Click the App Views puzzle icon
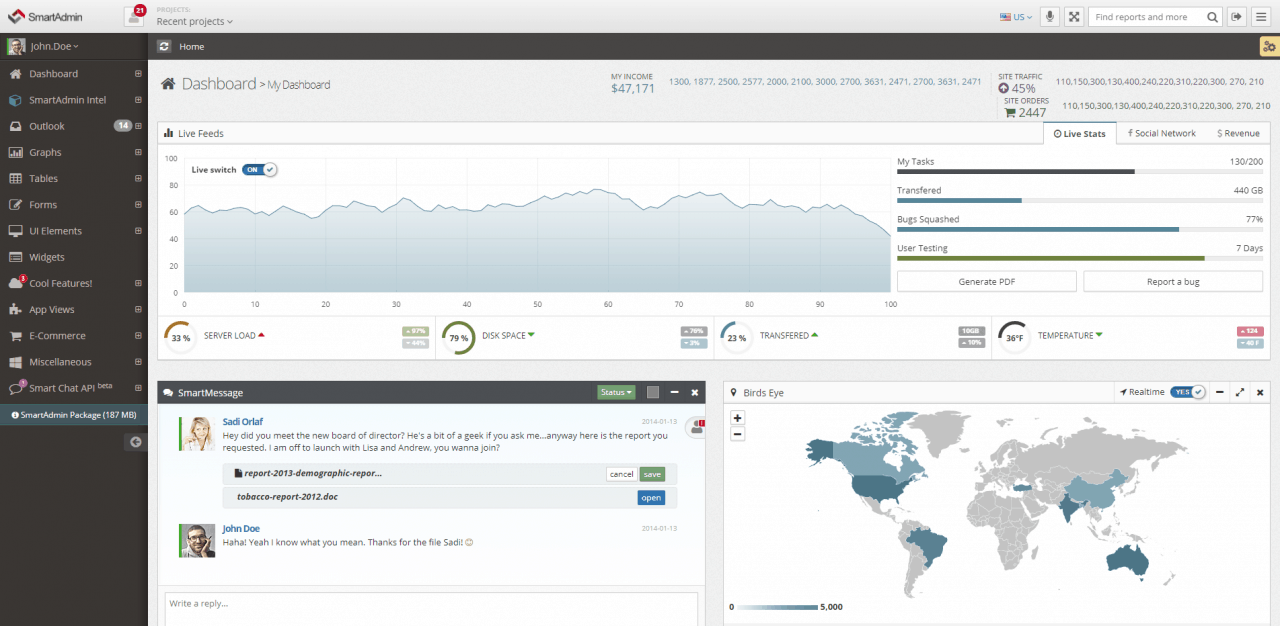 coord(15,310)
